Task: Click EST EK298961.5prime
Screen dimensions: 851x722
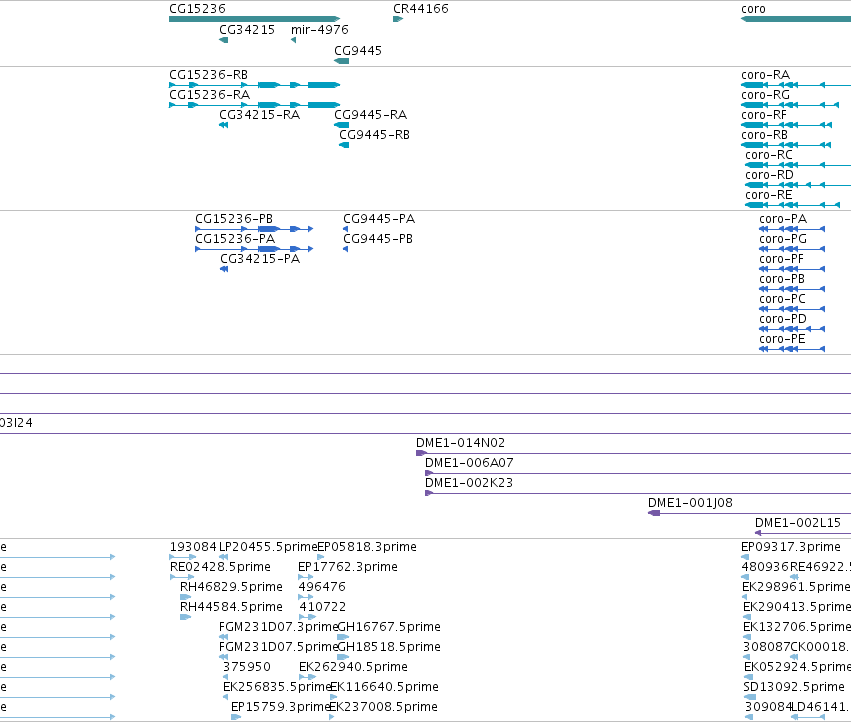Action: click(x=745, y=597)
